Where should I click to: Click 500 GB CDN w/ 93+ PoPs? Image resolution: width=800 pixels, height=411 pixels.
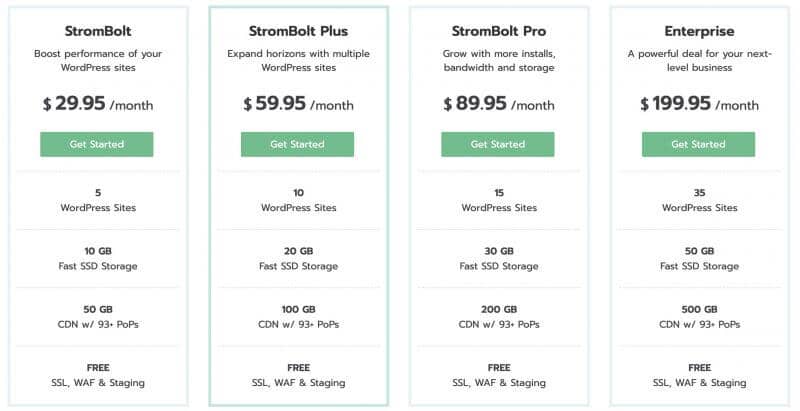[699, 317]
